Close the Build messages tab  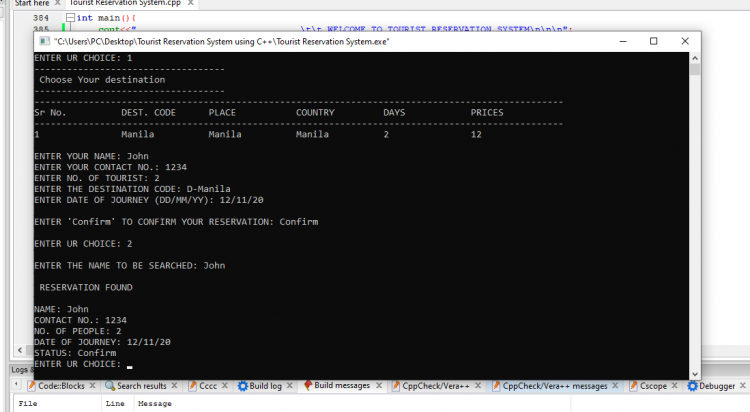pos(379,385)
